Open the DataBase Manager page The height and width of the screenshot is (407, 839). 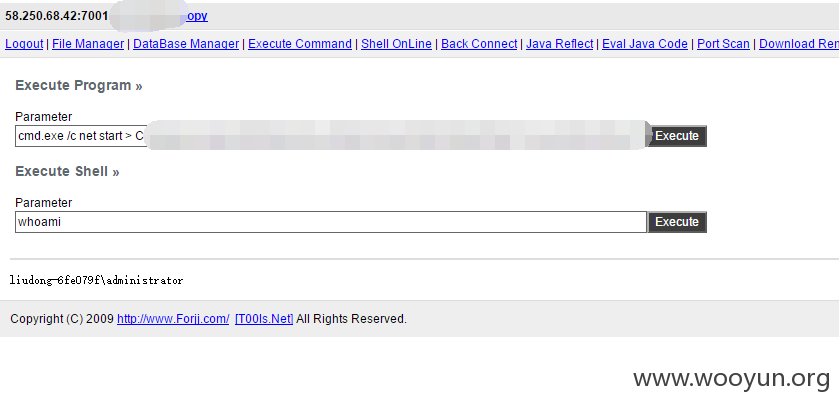point(186,44)
